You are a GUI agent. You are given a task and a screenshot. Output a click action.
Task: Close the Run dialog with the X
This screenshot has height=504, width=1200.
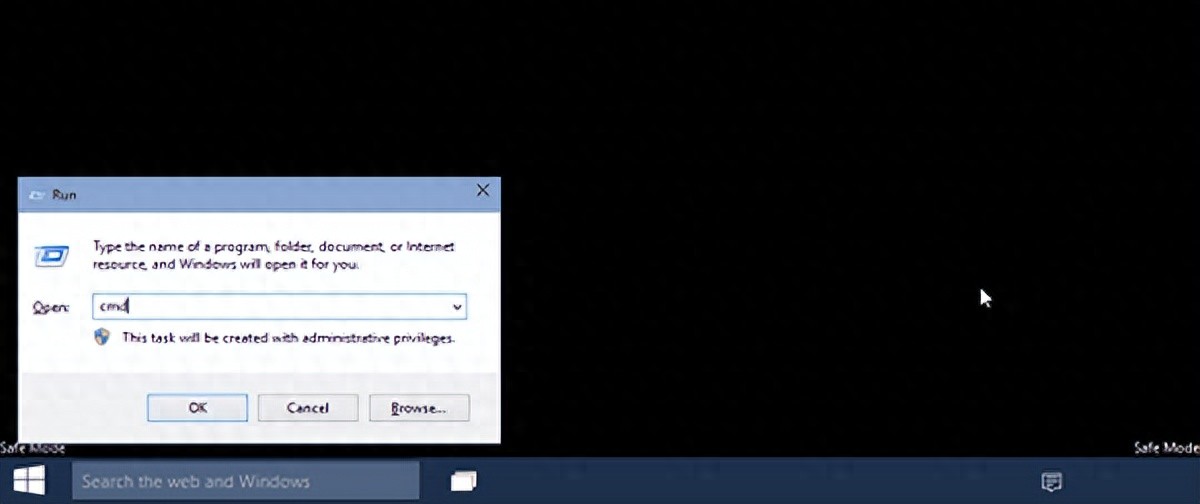(x=482, y=191)
